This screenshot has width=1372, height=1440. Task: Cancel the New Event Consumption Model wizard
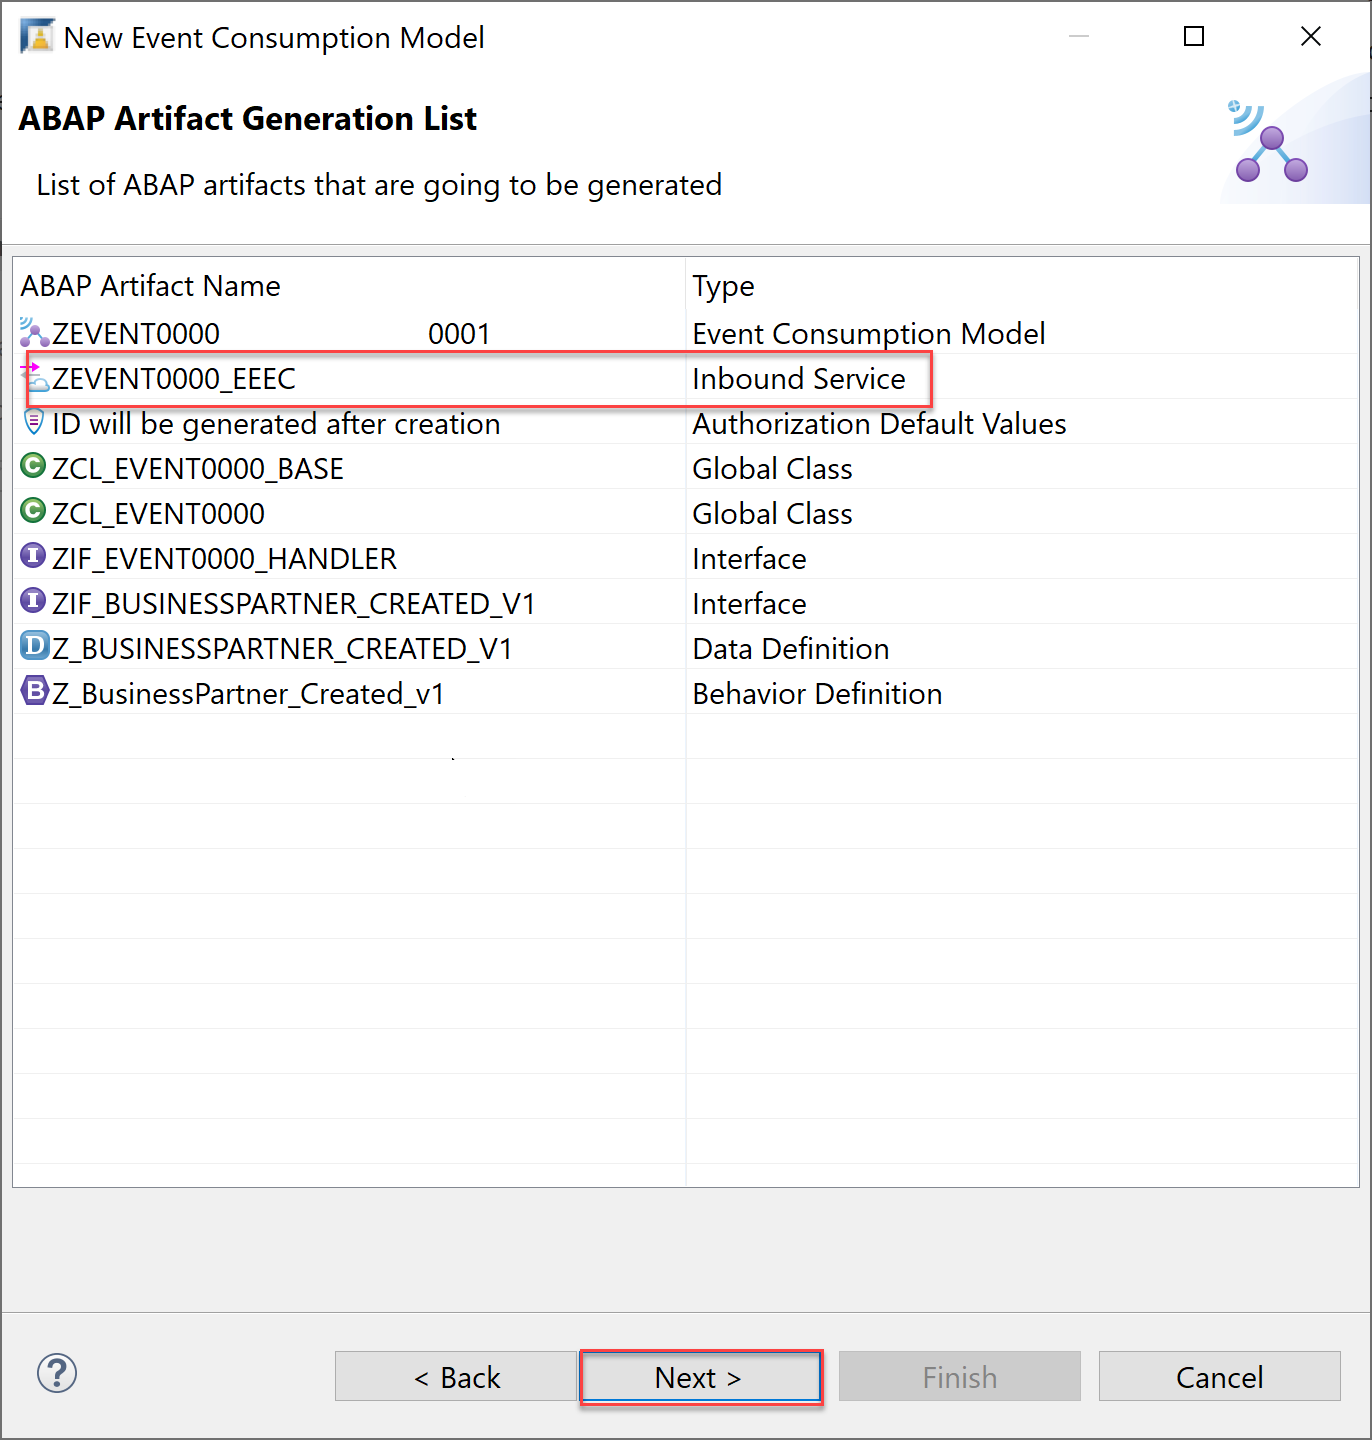pos(1219,1377)
